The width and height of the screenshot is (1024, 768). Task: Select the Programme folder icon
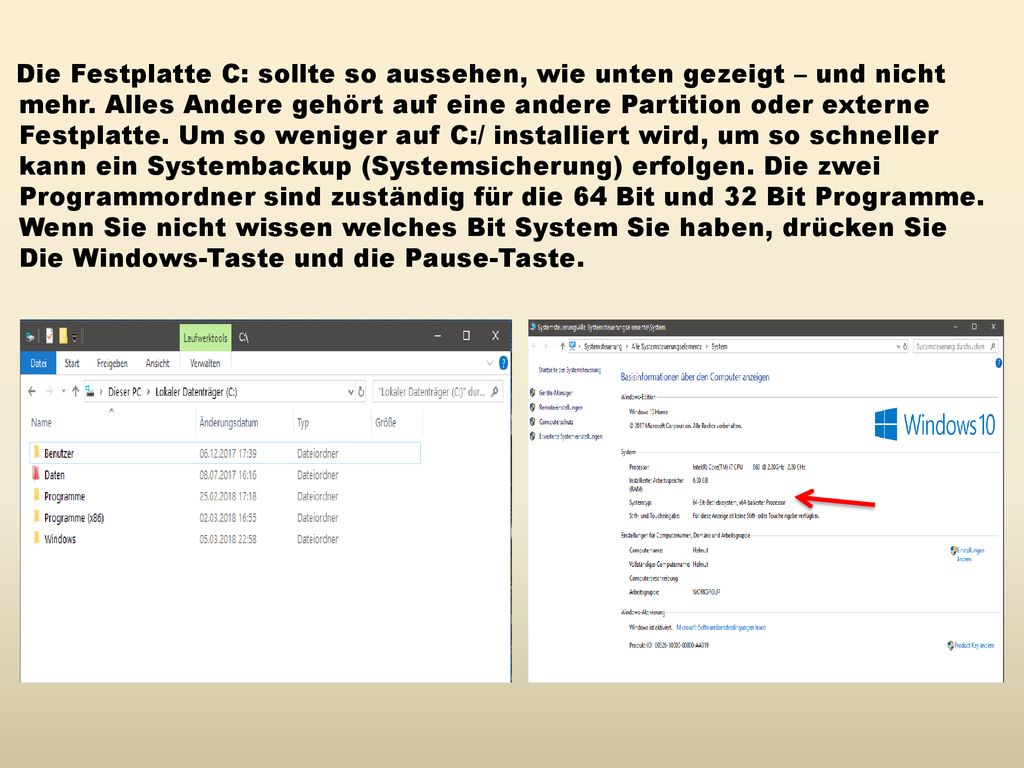[37, 496]
